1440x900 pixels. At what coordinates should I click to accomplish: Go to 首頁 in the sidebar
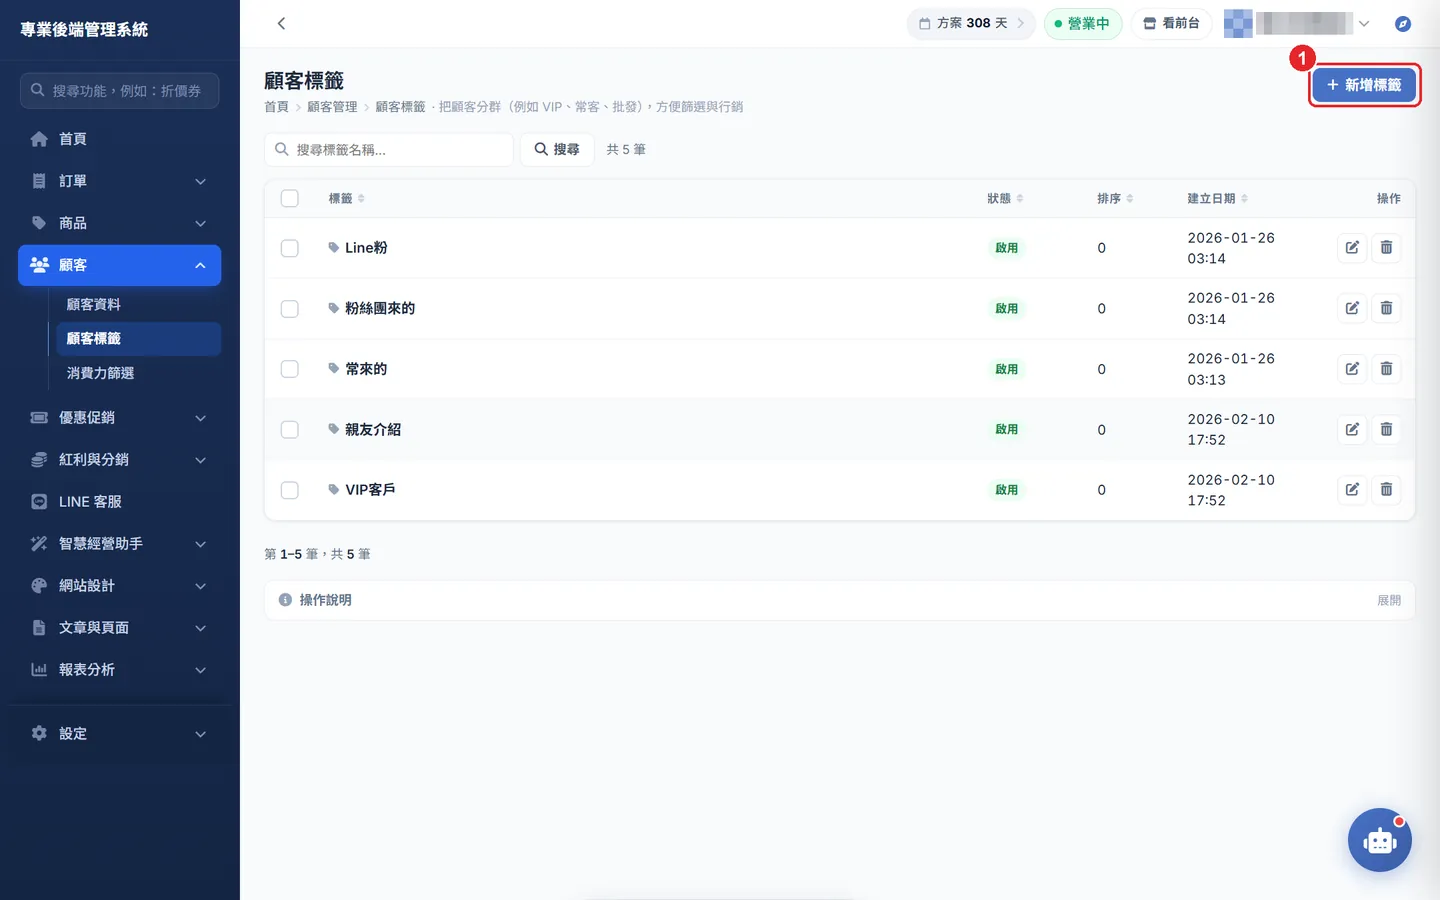pyautogui.click(x=120, y=139)
